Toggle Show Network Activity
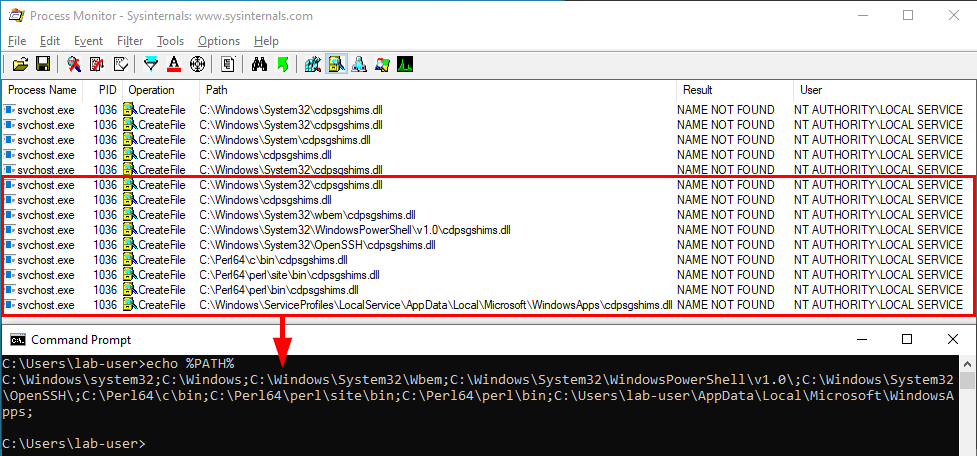 tap(359, 64)
